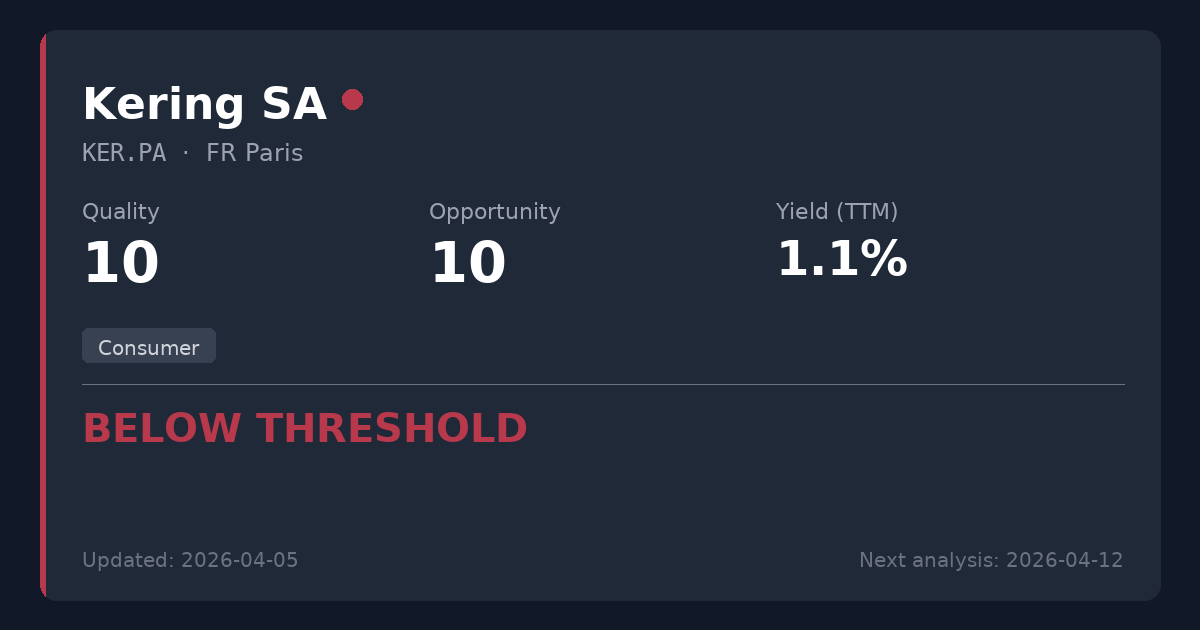Click the Updated: 2026-04-05 timestamp
Screen dimensions: 1200x630
190,560
